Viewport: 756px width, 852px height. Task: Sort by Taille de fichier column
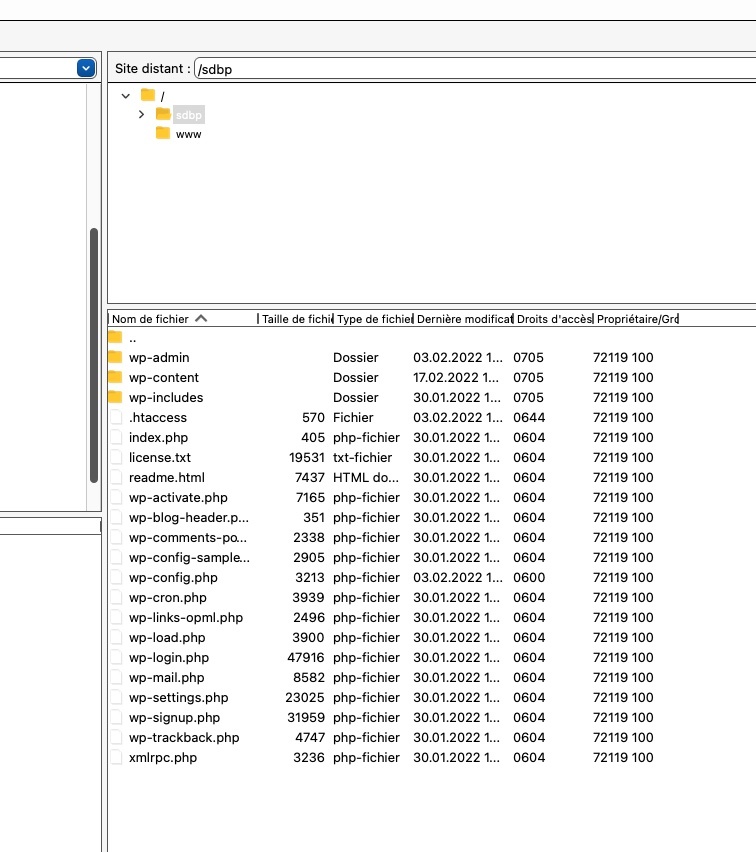(x=296, y=319)
